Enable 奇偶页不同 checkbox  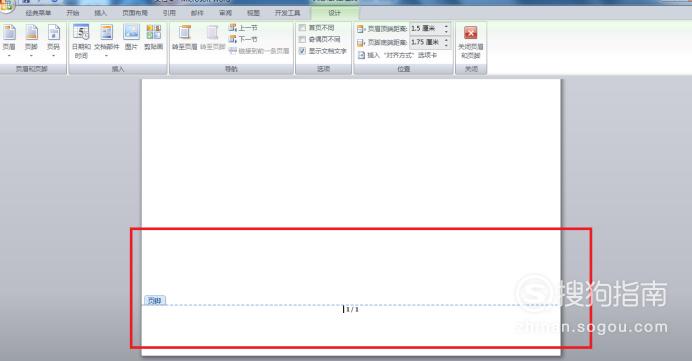[302, 39]
